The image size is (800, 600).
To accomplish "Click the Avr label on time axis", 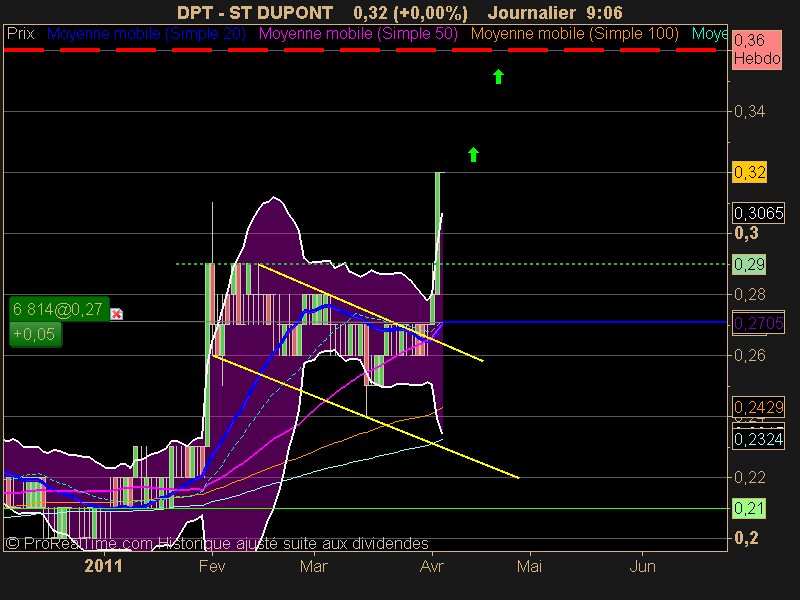I will pyautogui.click(x=432, y=566).
